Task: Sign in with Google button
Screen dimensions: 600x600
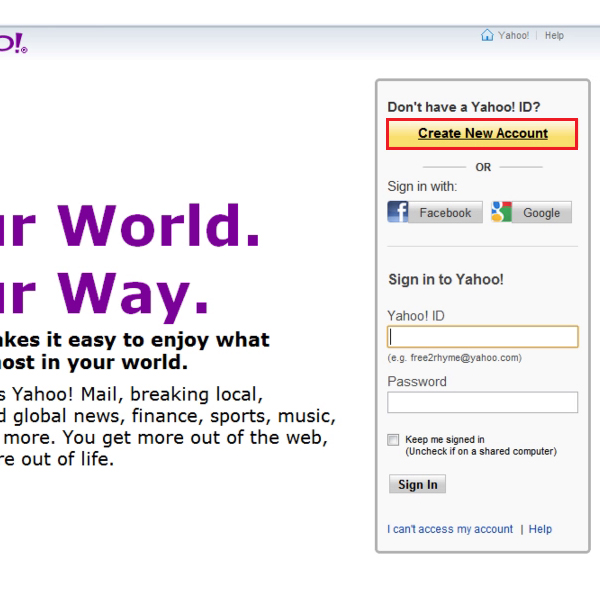Action: [x=532, y=212]
